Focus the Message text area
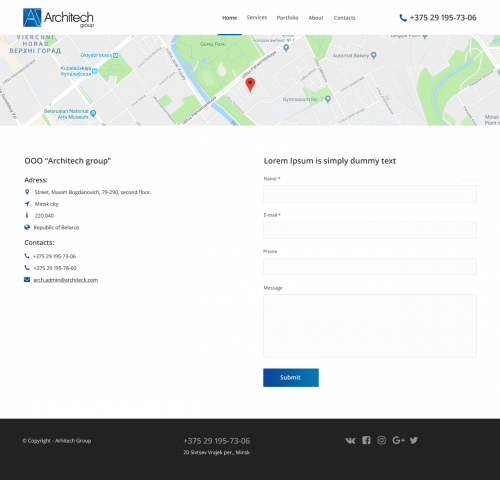Image resolution: width=500 pixels, height=480 pixels. coord(370,326)
